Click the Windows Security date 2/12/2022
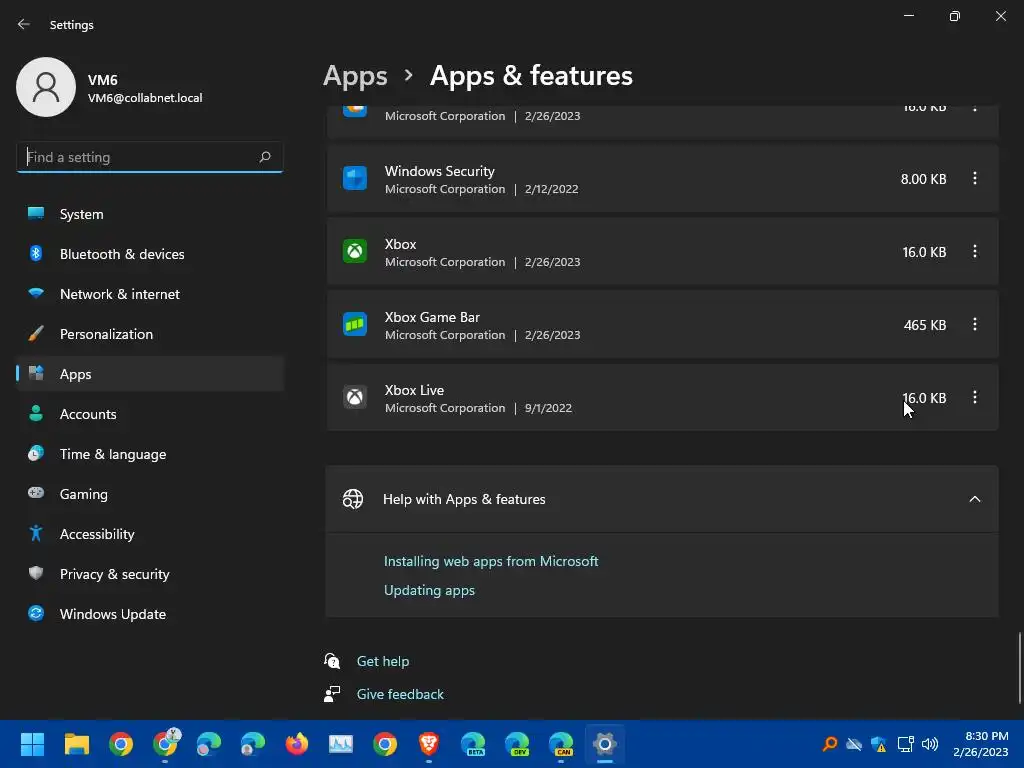Image resolution: width=1024 pixels, height=768 pixels. [551, 189]
